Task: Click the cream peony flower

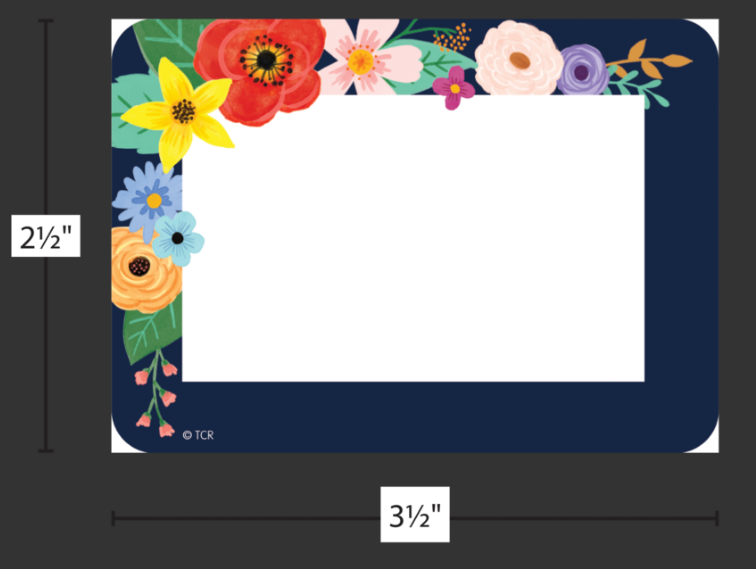Action: click(x=519, y=59)
